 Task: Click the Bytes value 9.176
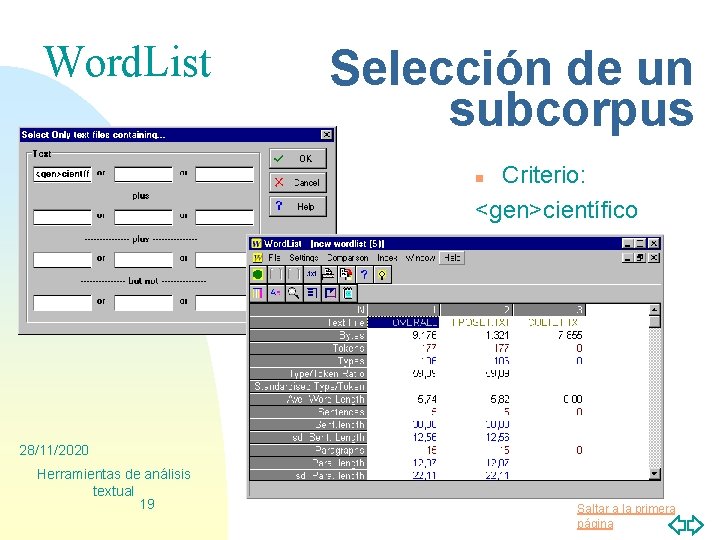pyautogui.click(x=424, y=335)
